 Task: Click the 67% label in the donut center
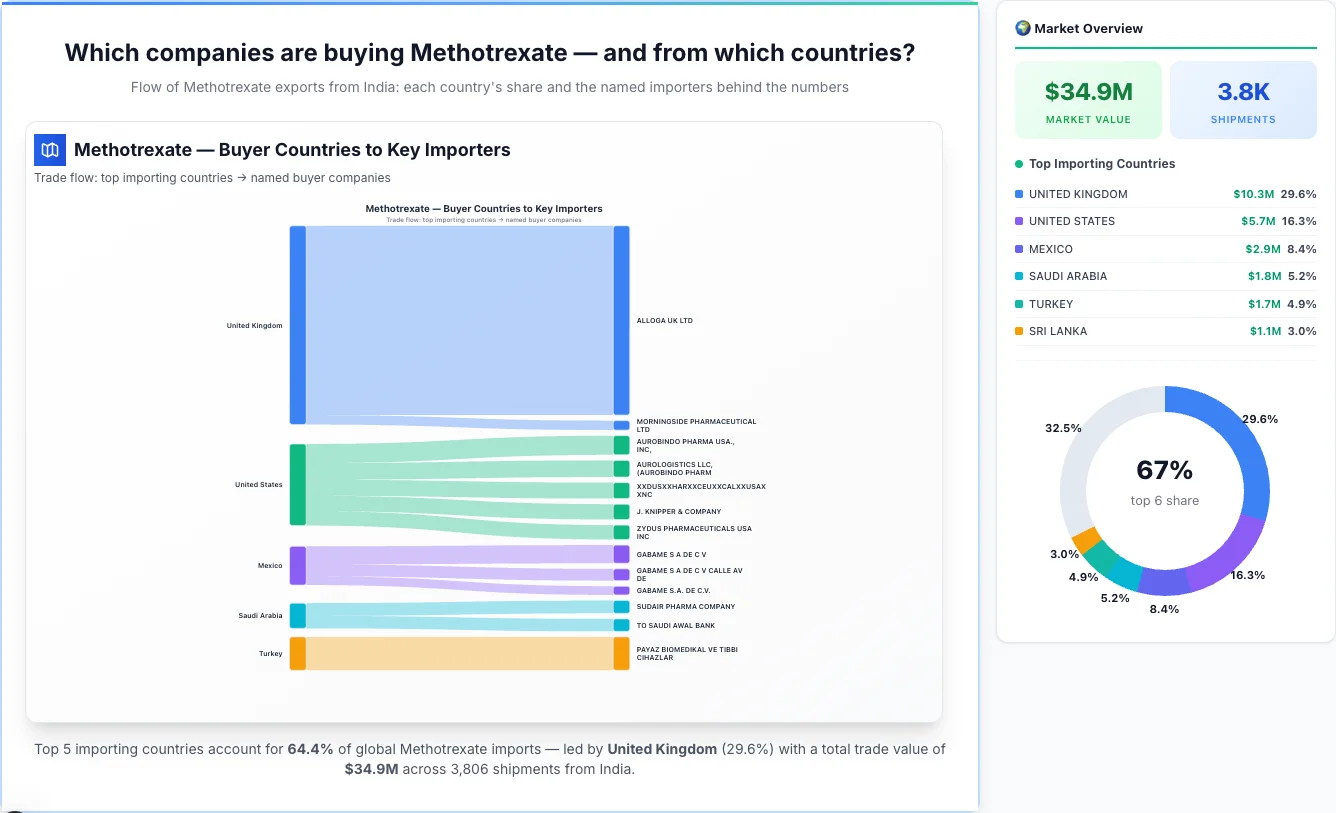pyautogui.click(x=1164, y=470)
